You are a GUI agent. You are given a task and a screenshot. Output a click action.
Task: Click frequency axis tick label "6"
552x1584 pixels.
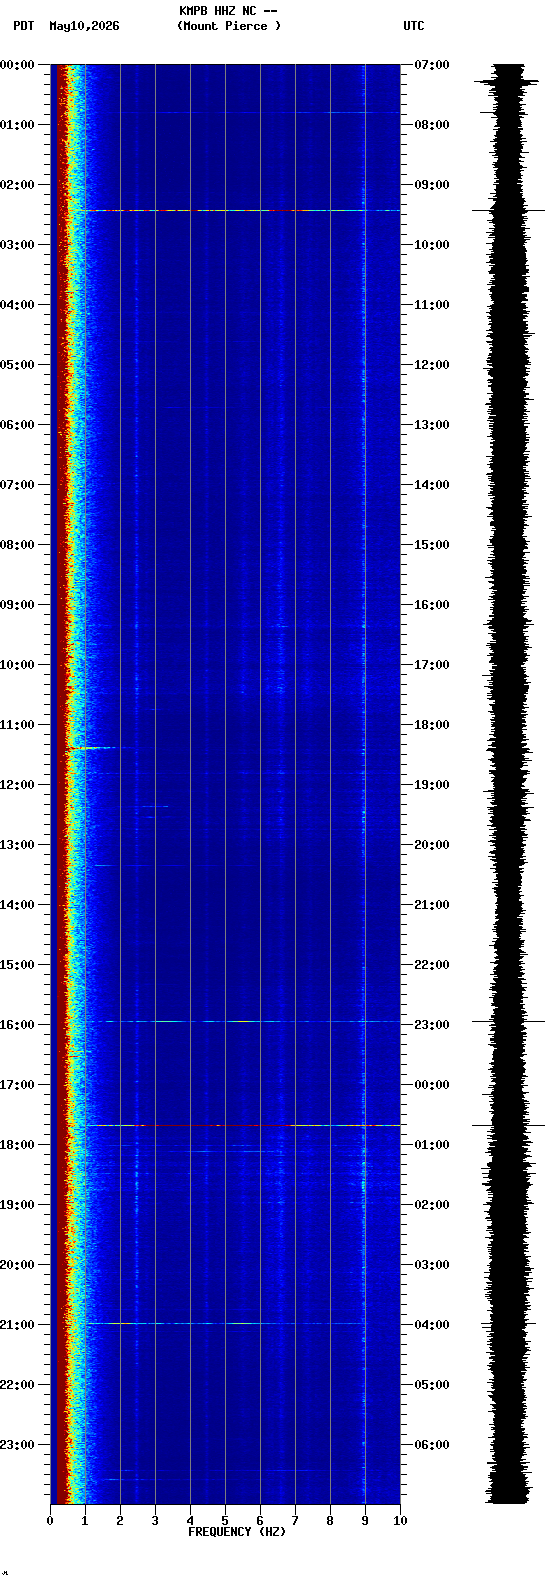[x=260, y=1521]
